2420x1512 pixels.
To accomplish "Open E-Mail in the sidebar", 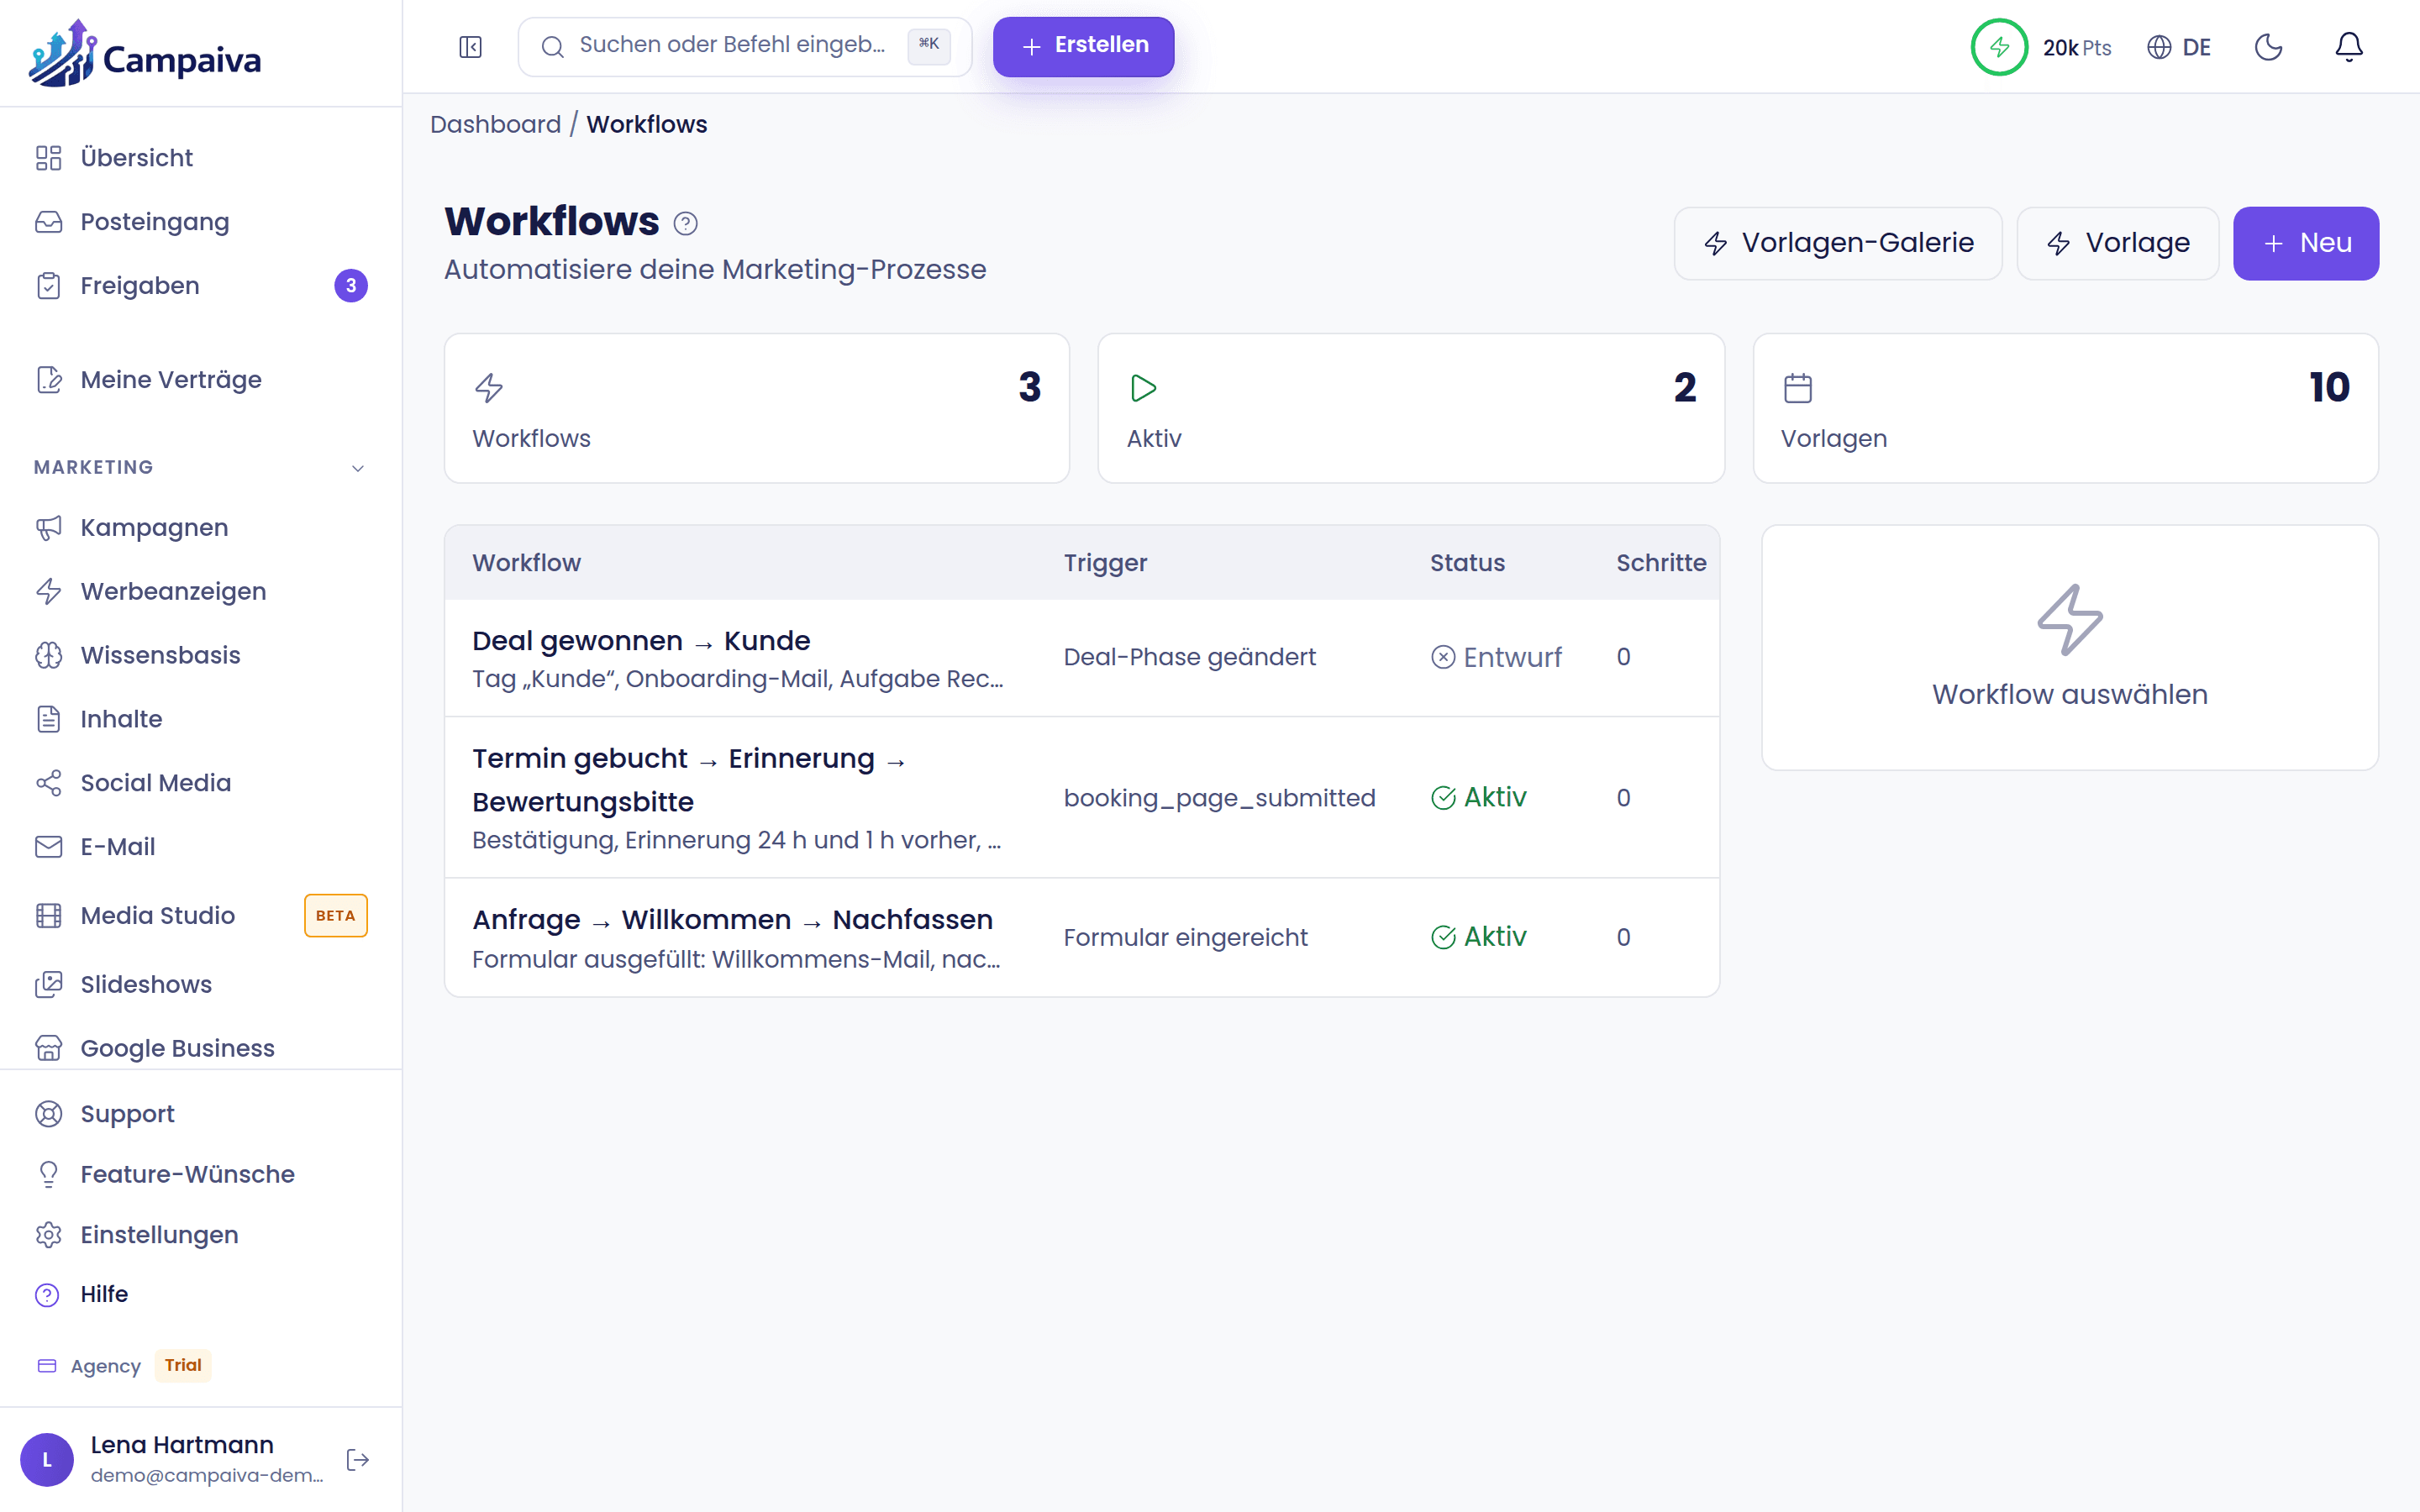I will coord(200,847).
